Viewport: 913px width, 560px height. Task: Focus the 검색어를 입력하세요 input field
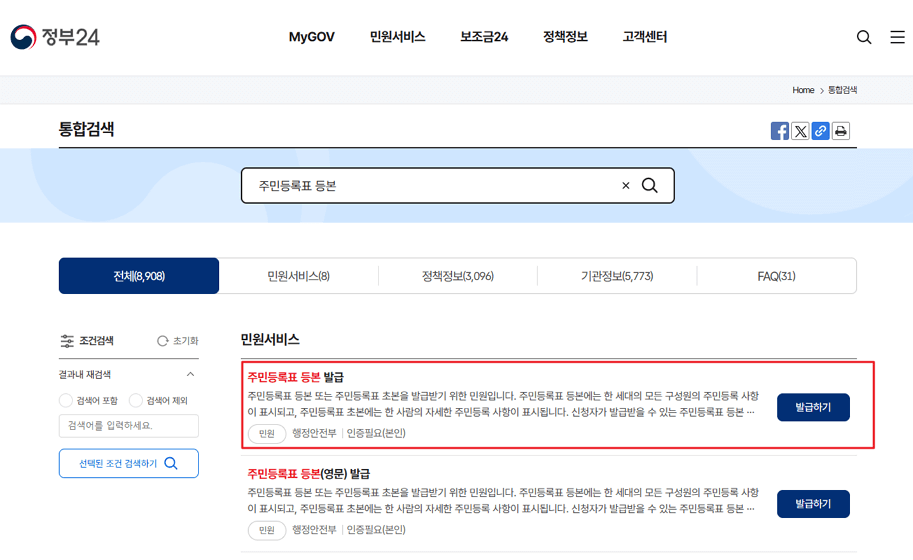129,426
